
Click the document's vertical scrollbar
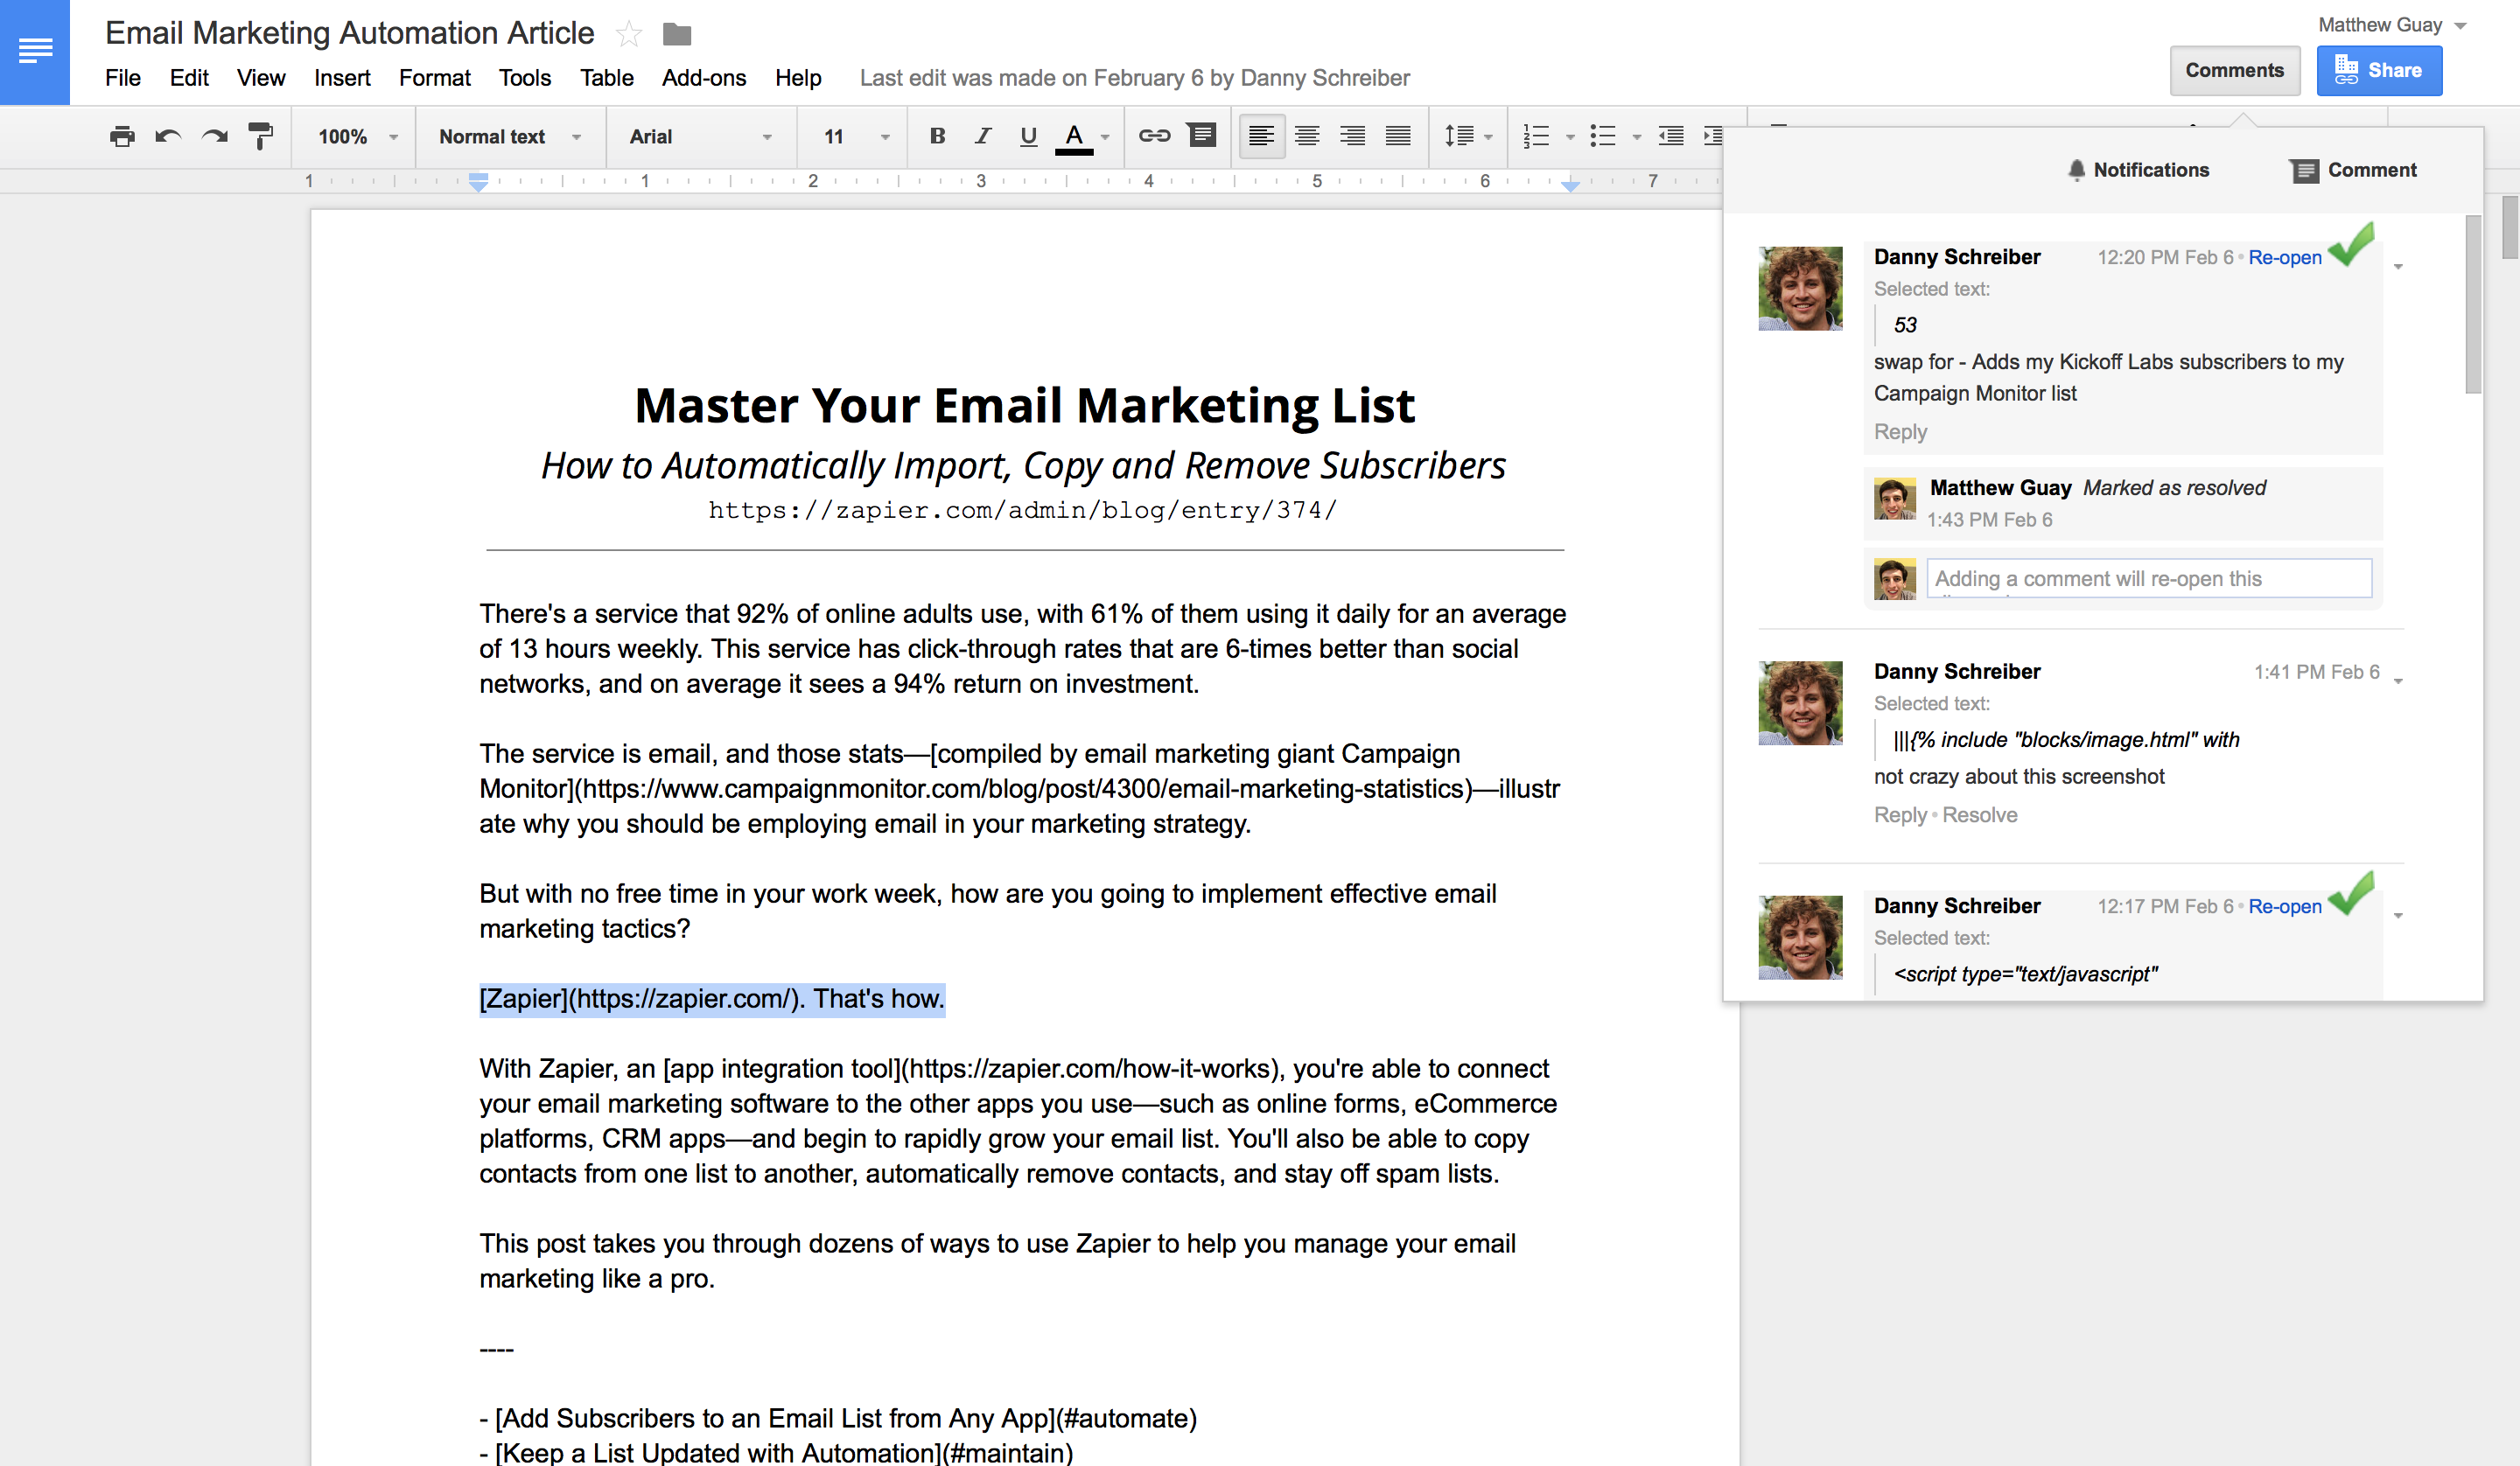(x=2510, y=228)
